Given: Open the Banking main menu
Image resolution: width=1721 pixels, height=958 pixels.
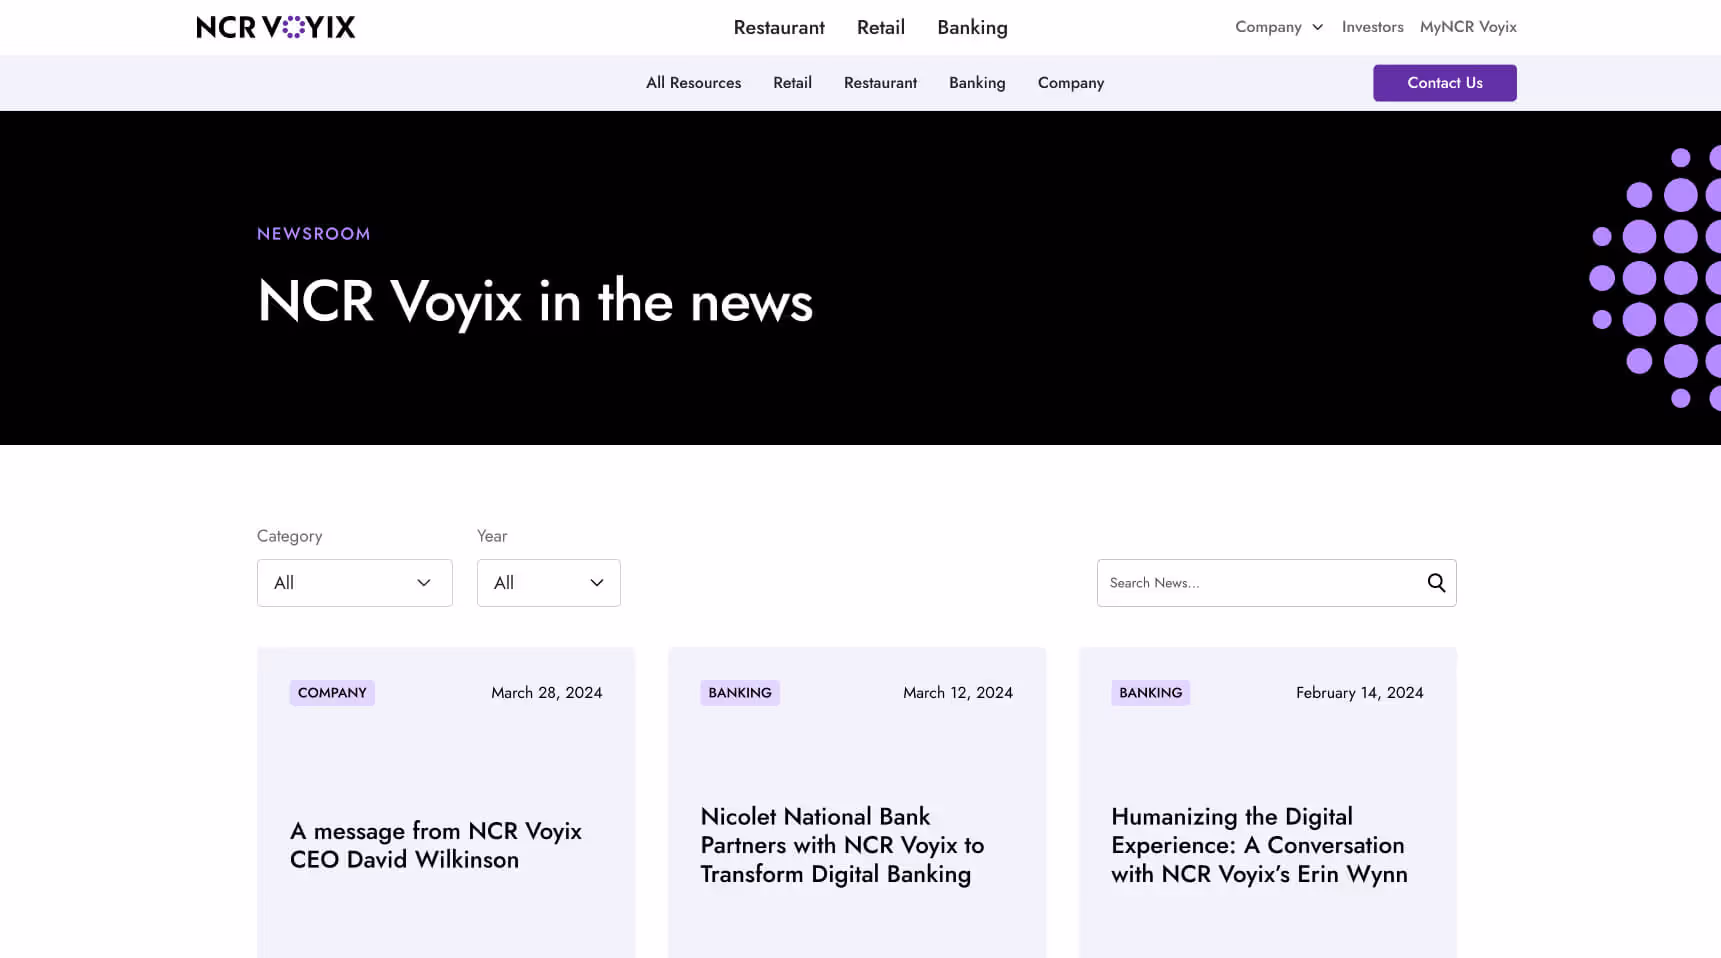Looking at the screenshot, I should coord(972,27).
